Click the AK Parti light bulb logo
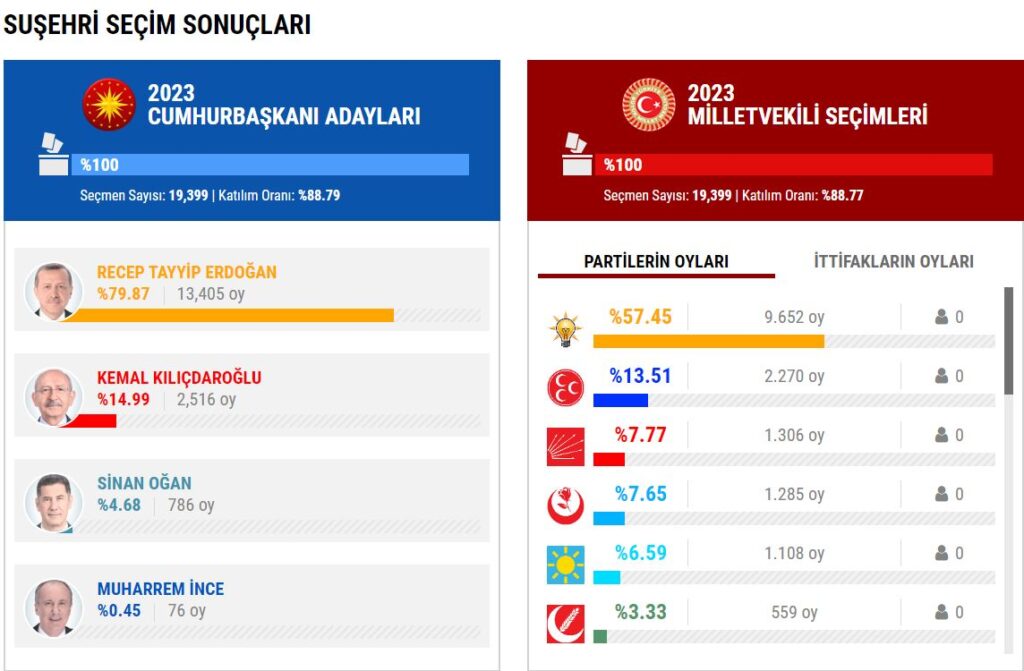This screenshot has width=1024, height=671. tap(566, 329)
